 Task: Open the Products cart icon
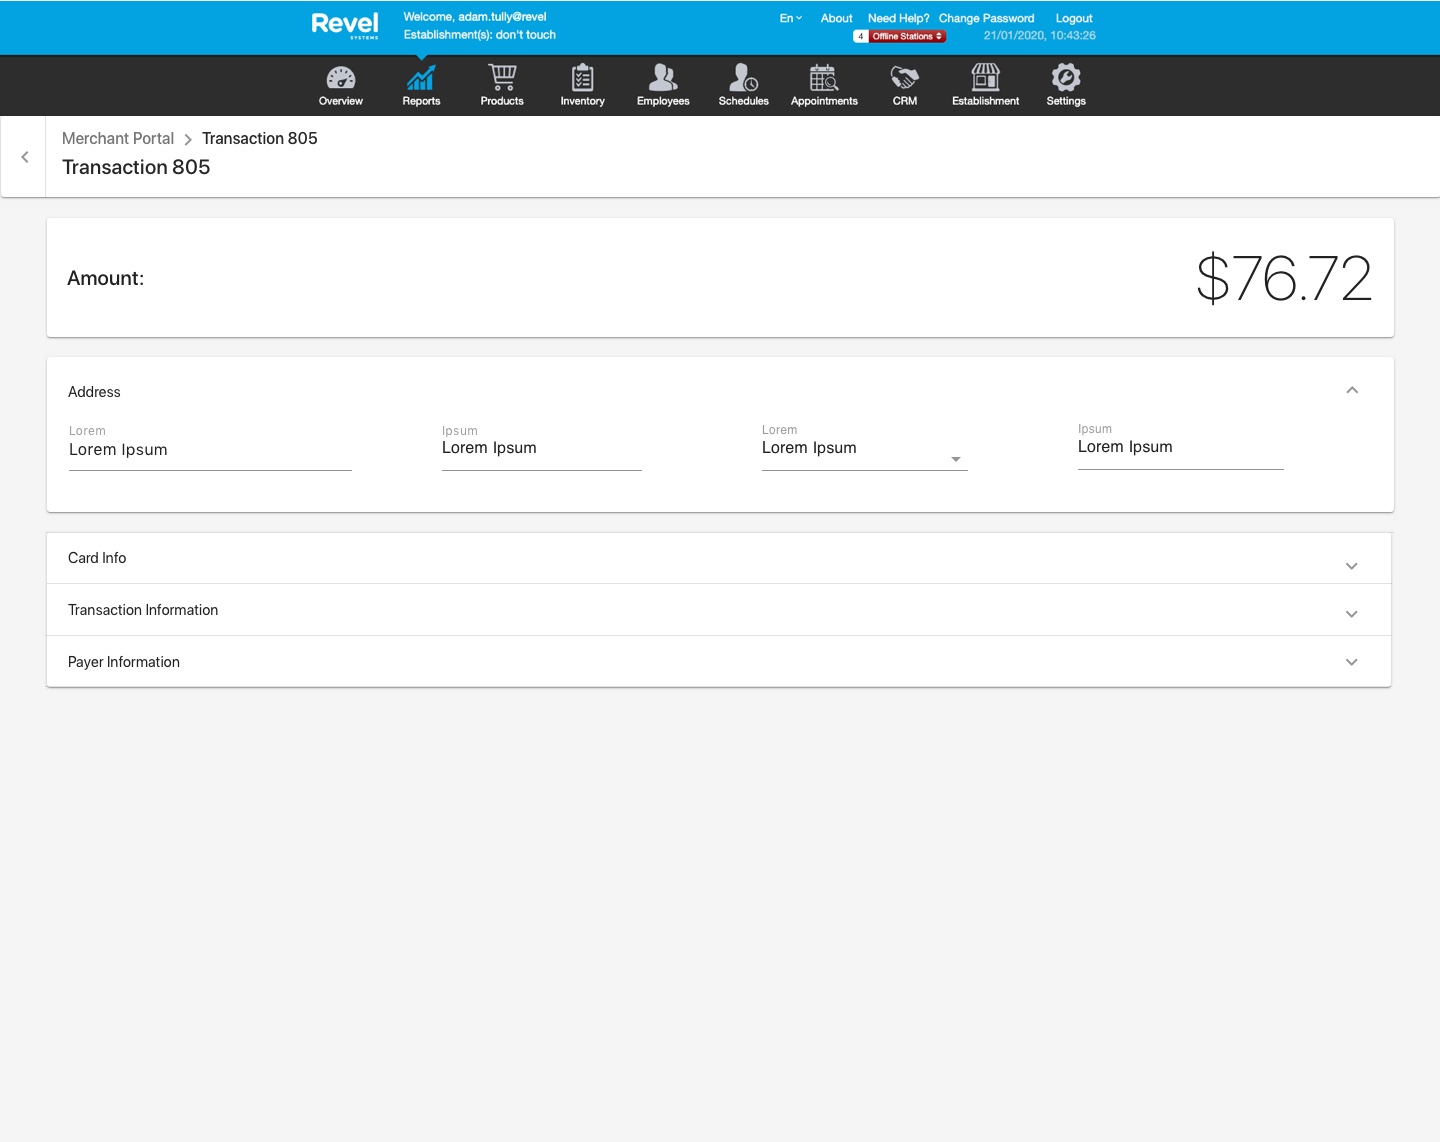coord(502,79)
